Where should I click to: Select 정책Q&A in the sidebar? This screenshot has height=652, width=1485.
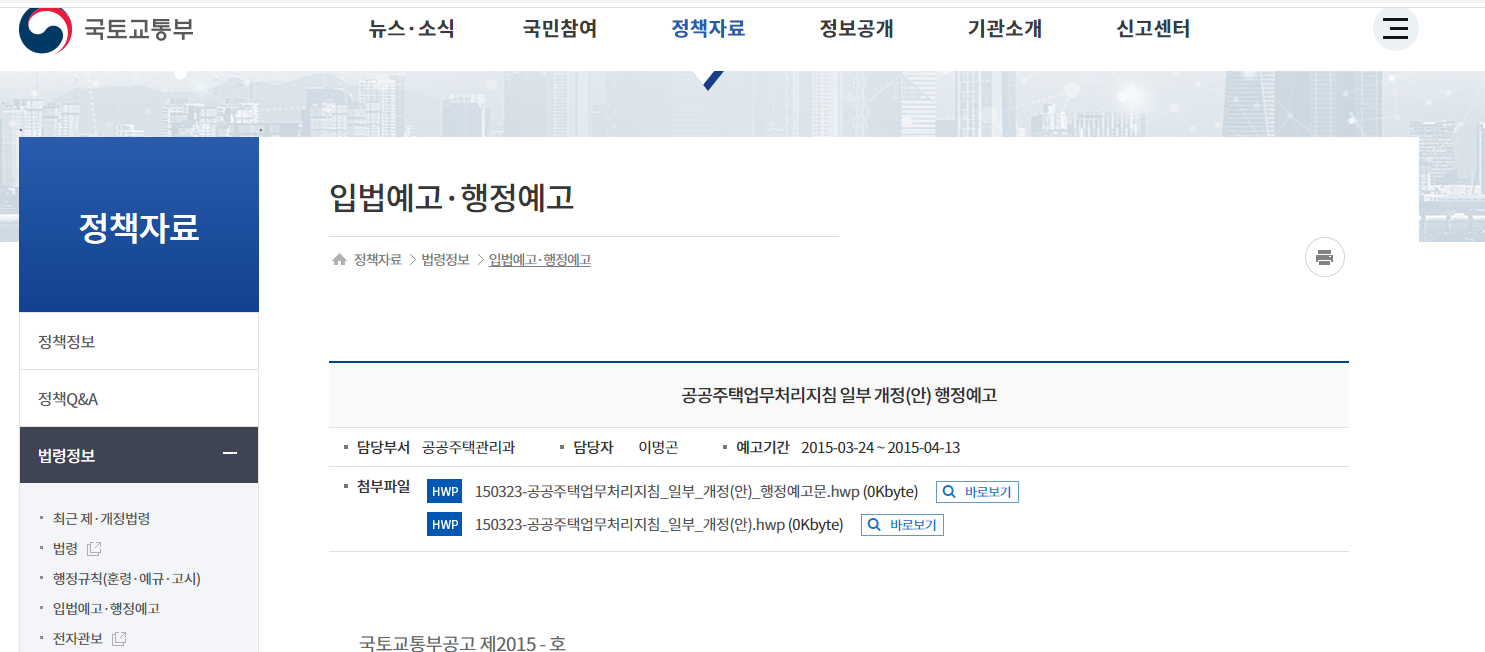pyautogui.click(x=139, y=399)
